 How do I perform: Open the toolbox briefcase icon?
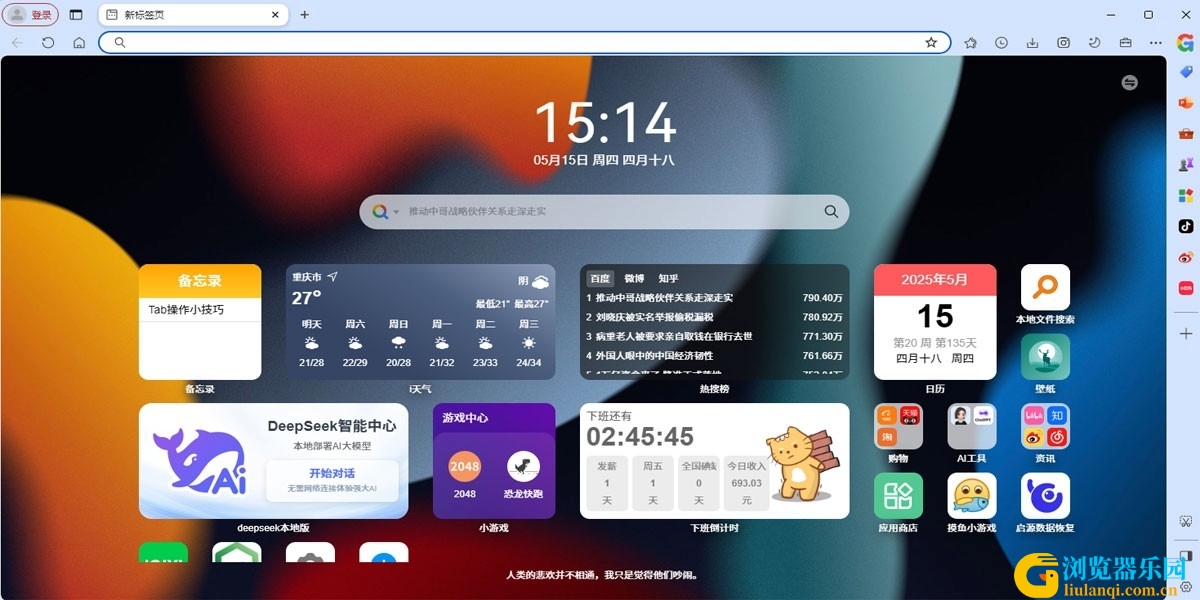[1125, 43]
